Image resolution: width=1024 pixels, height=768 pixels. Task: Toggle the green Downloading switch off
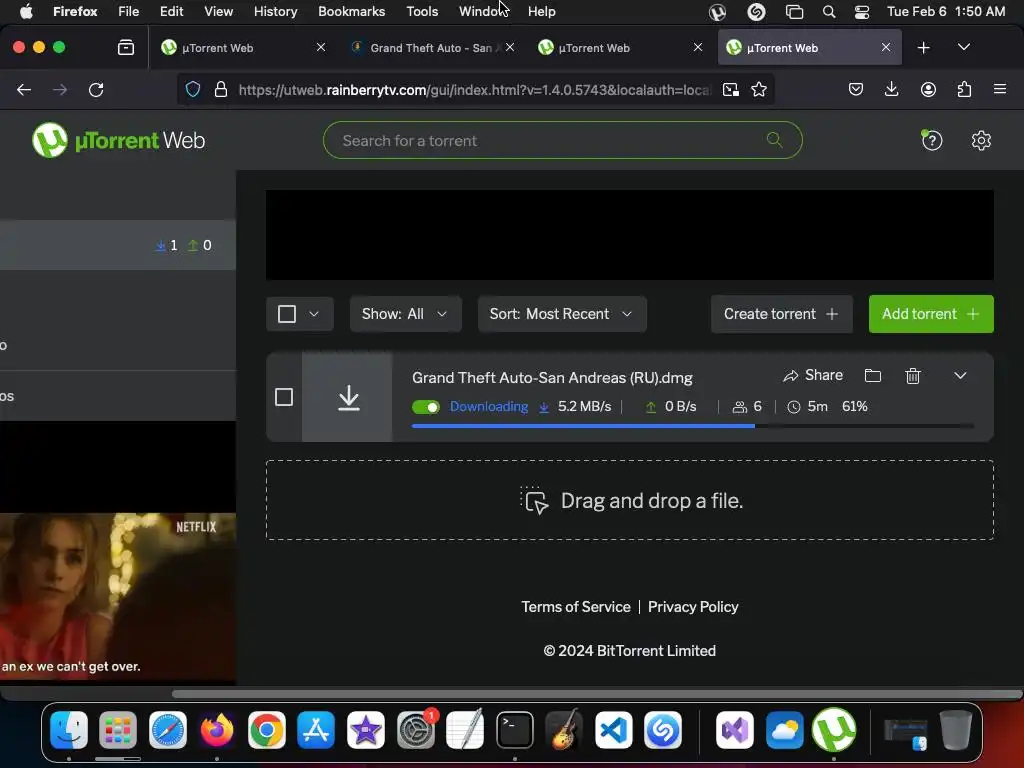426,407
